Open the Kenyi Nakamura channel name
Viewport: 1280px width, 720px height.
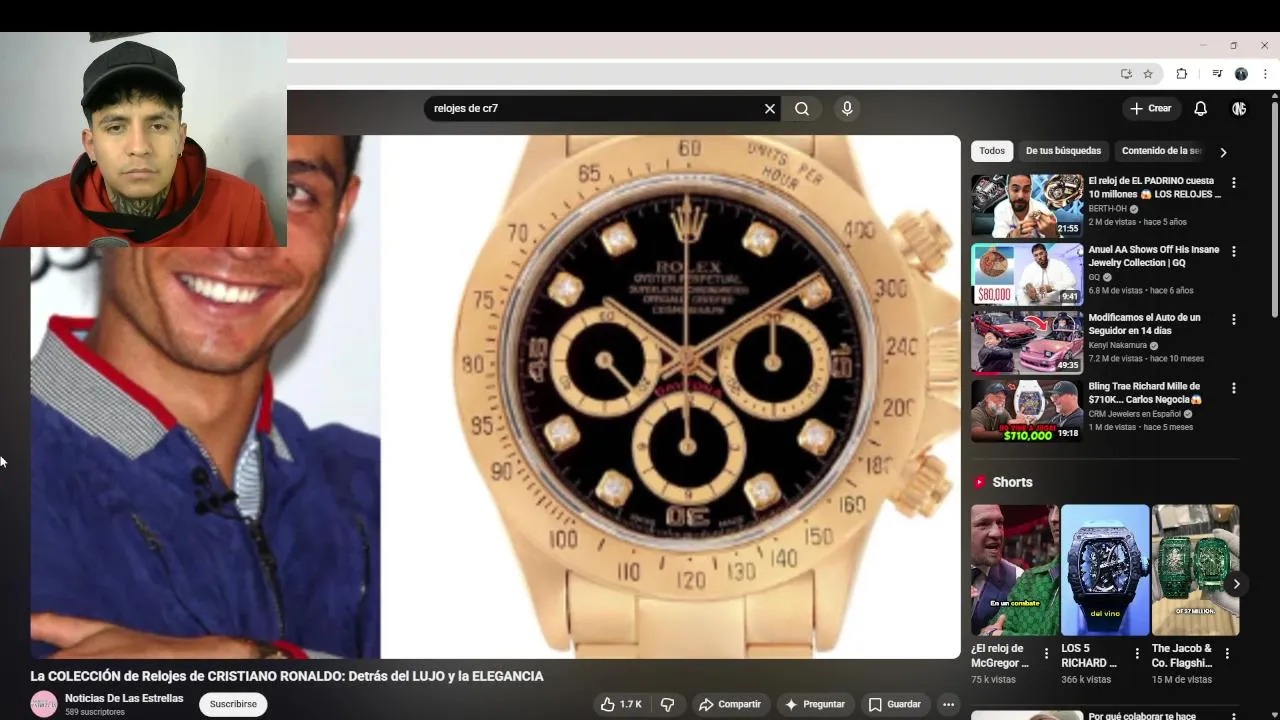(x=1118, y=345)
